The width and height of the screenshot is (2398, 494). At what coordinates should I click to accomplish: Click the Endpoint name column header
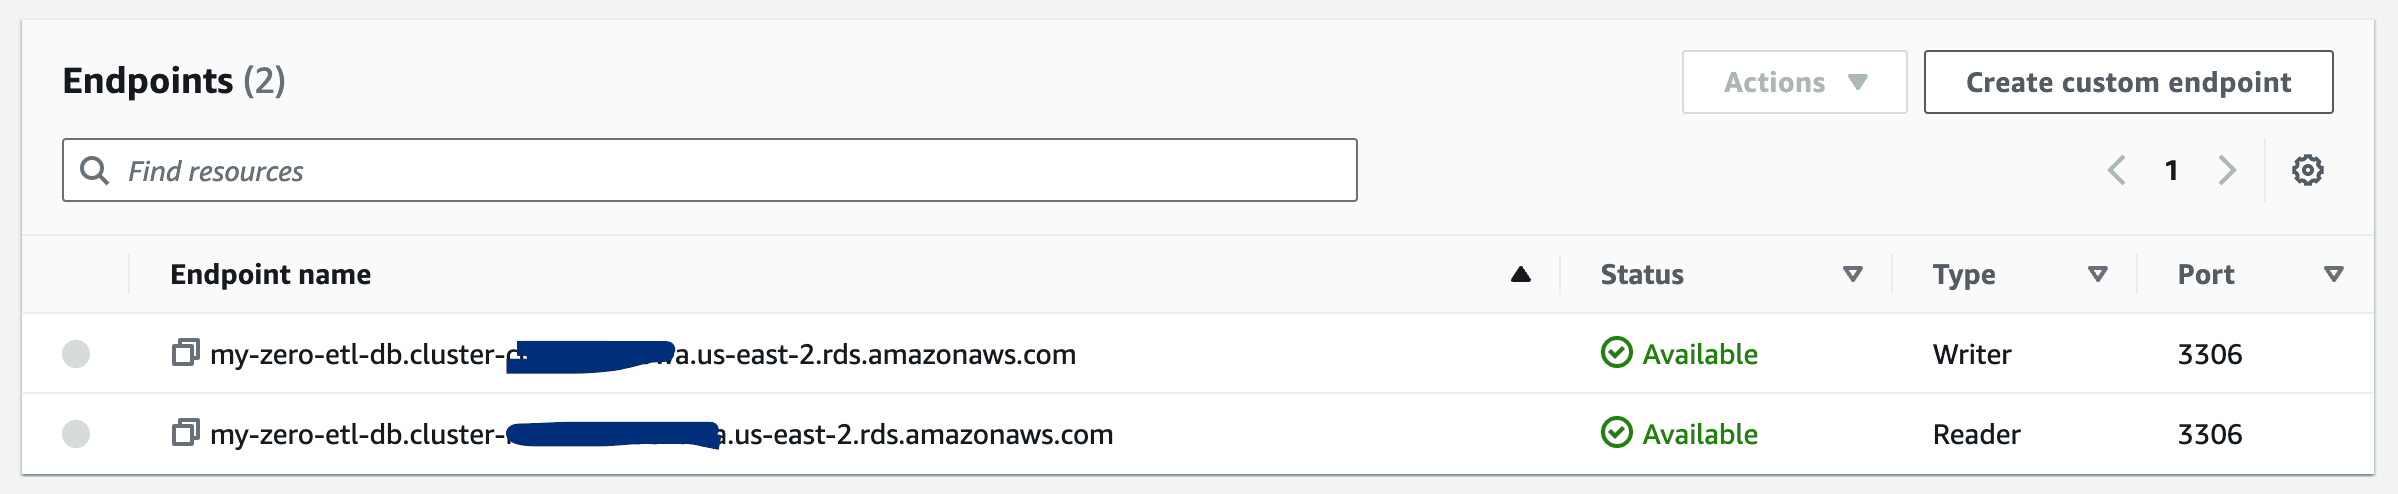[270, 274]
